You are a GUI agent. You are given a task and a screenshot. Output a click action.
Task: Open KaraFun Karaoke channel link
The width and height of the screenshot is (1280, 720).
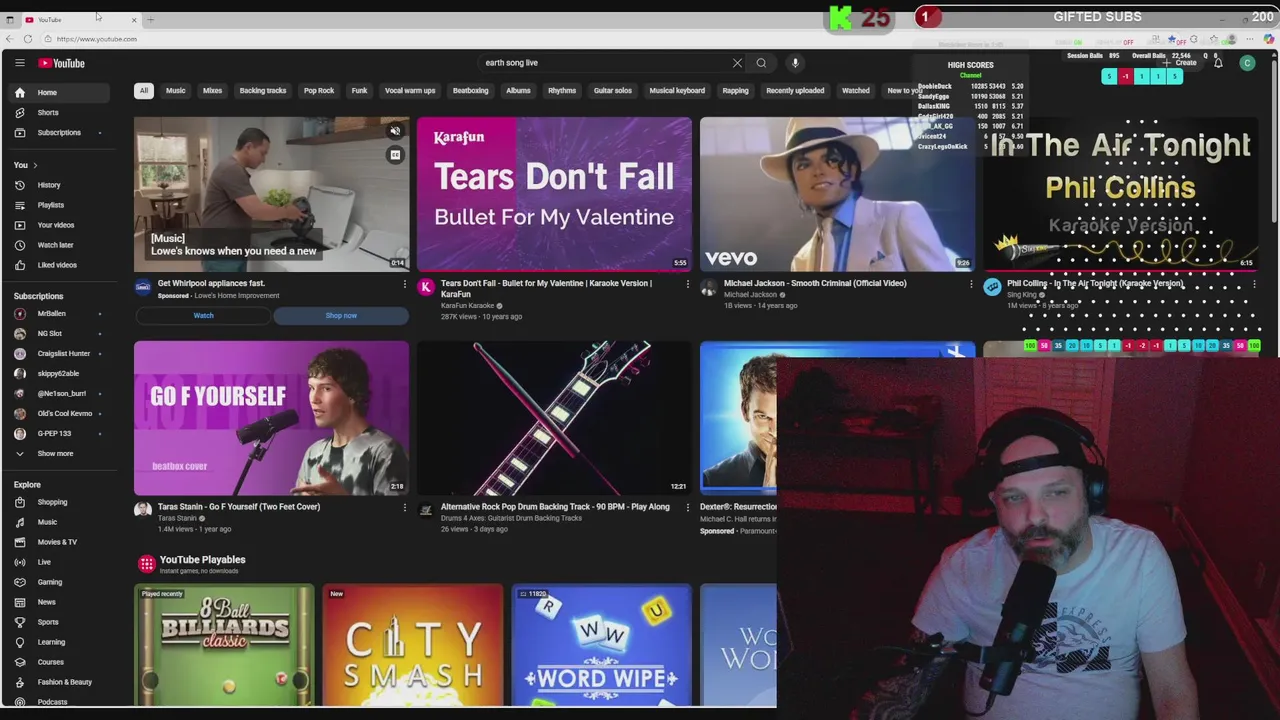(467, 306)
